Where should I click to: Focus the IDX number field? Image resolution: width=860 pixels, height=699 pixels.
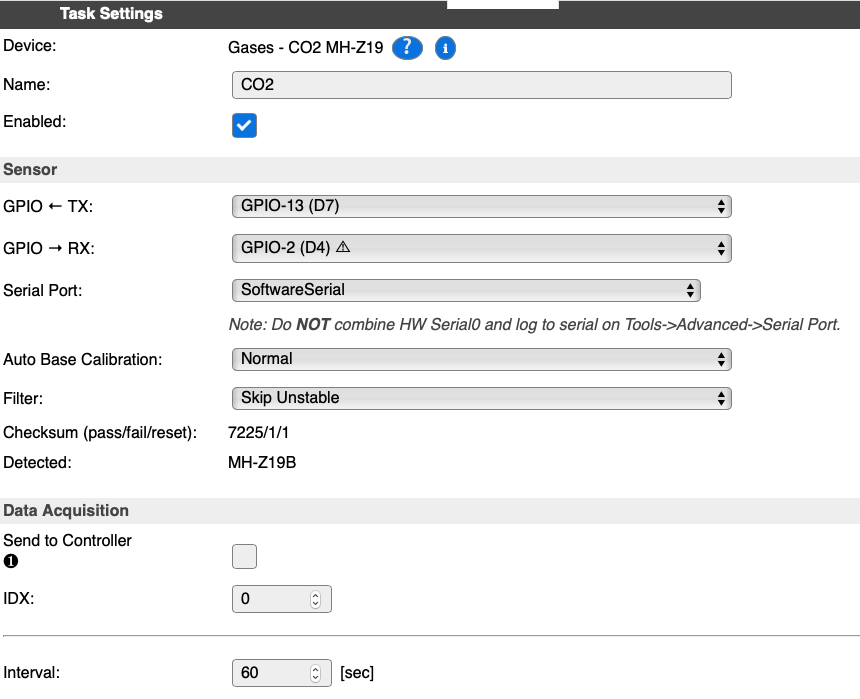[x=282, y=599]
